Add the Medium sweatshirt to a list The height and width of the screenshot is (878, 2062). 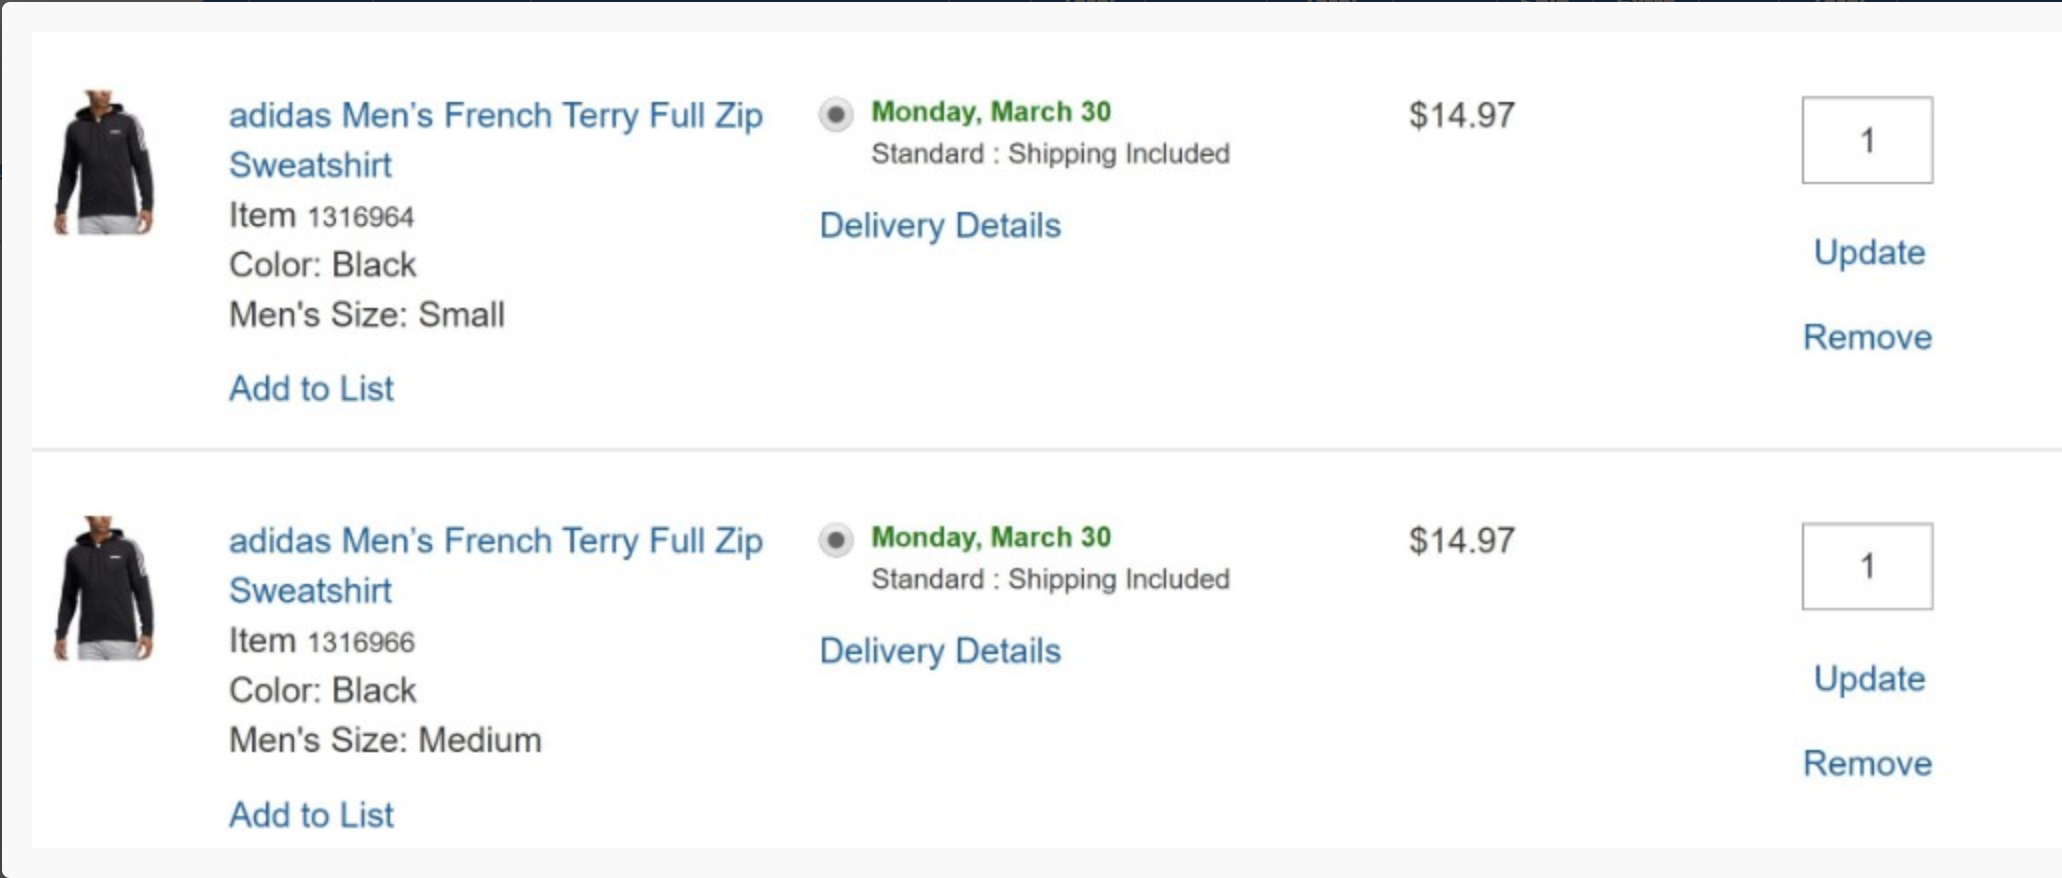(311, 814)
